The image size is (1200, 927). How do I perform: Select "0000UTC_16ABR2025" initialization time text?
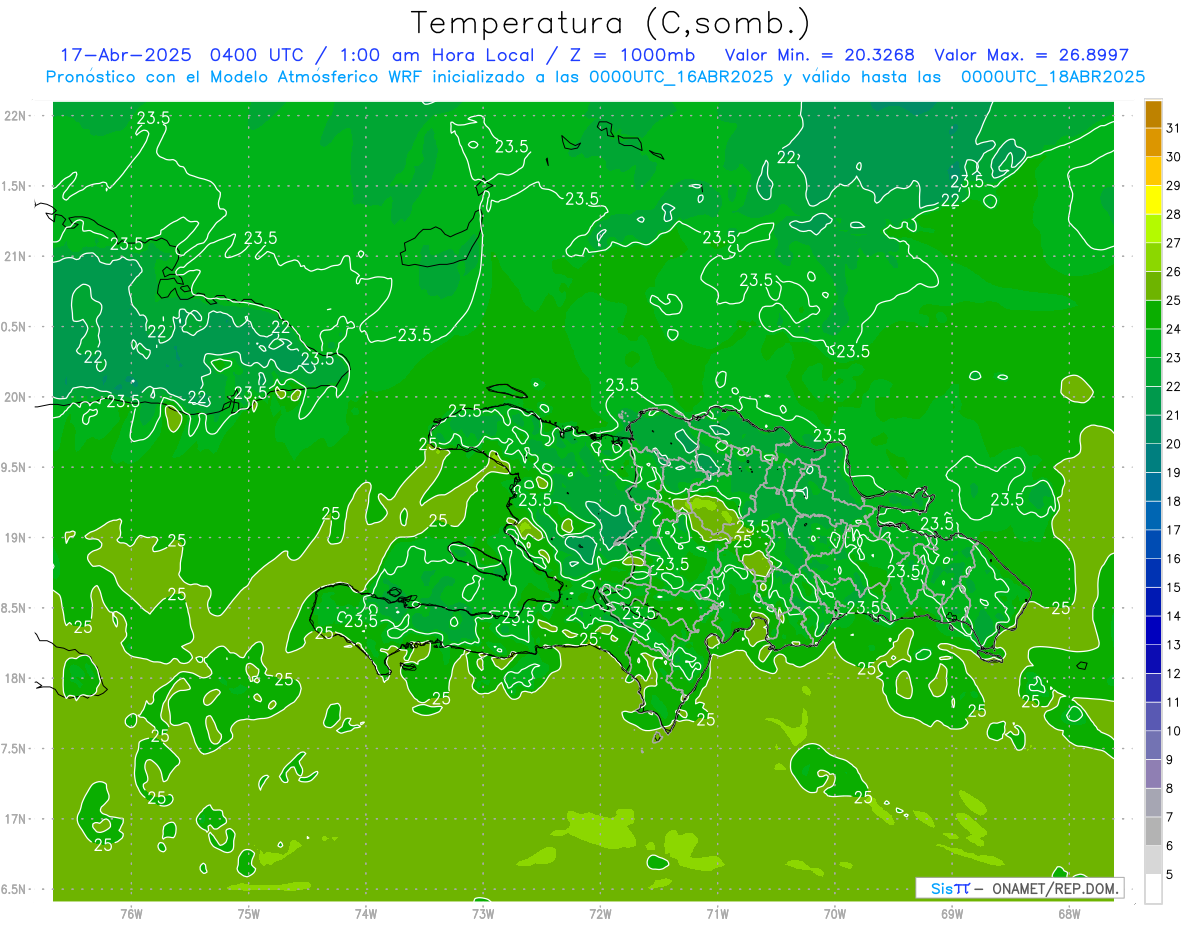(681, 77)
